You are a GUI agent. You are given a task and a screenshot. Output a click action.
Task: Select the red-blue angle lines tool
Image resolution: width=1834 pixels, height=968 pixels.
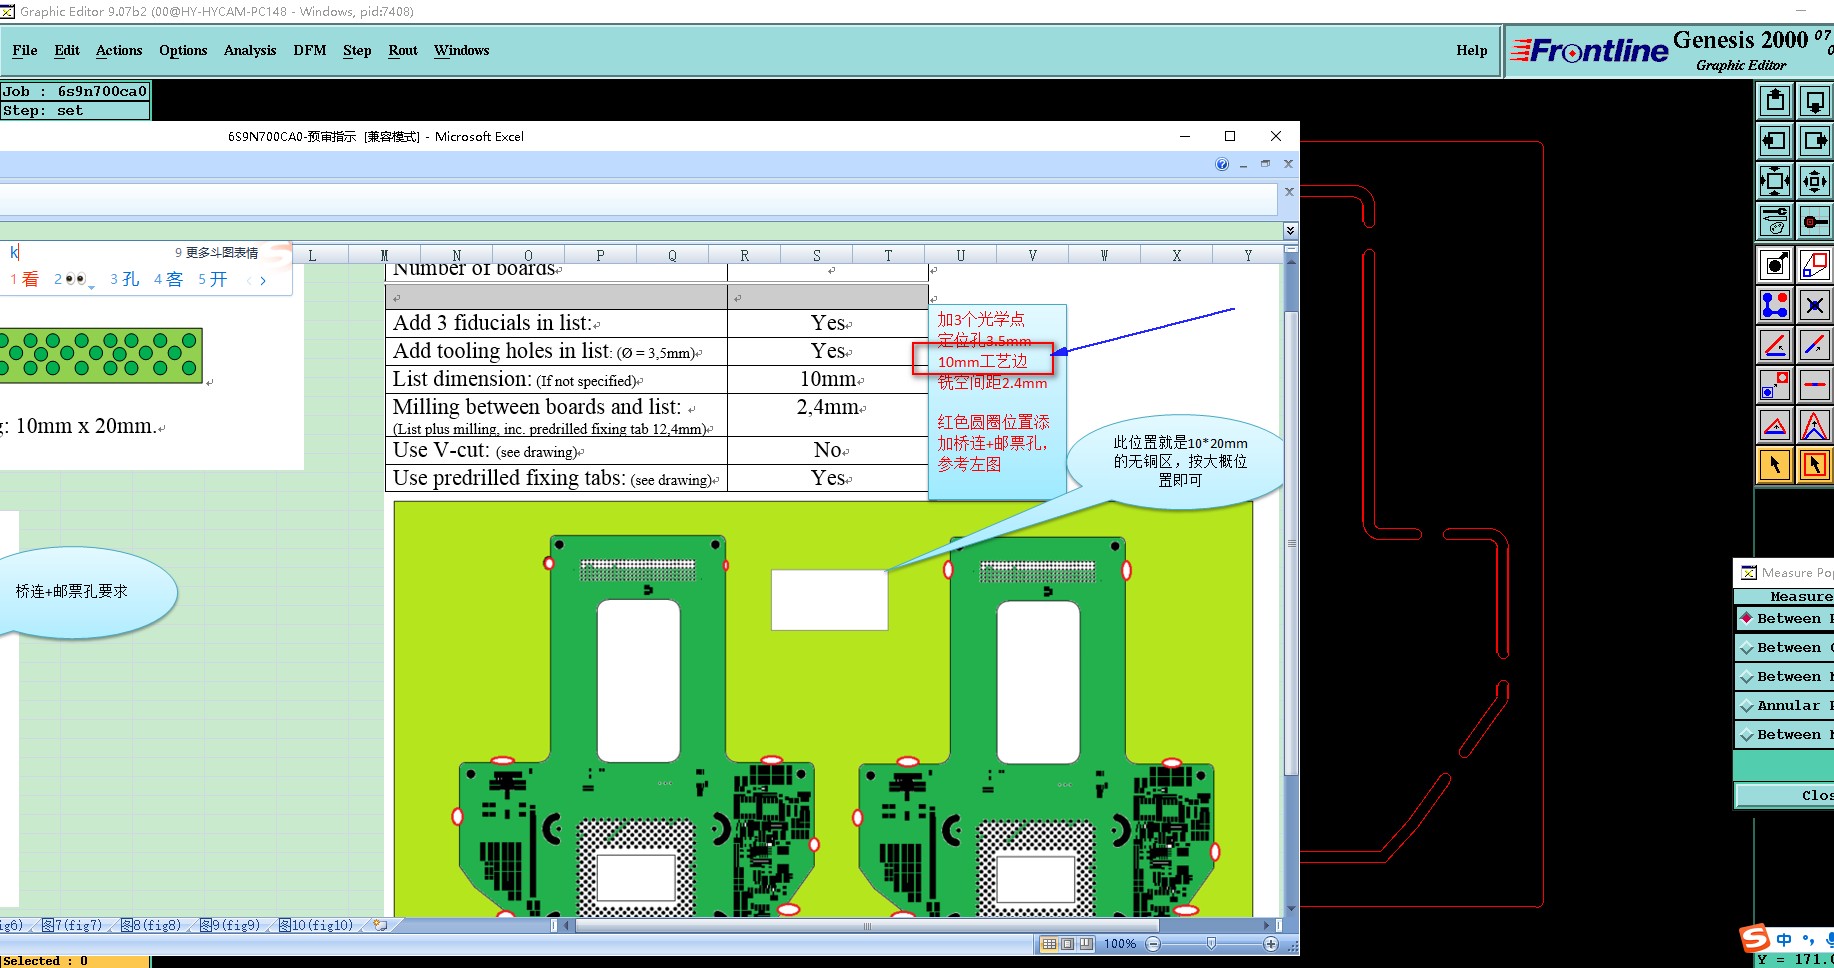click(x=1775, y=345)
